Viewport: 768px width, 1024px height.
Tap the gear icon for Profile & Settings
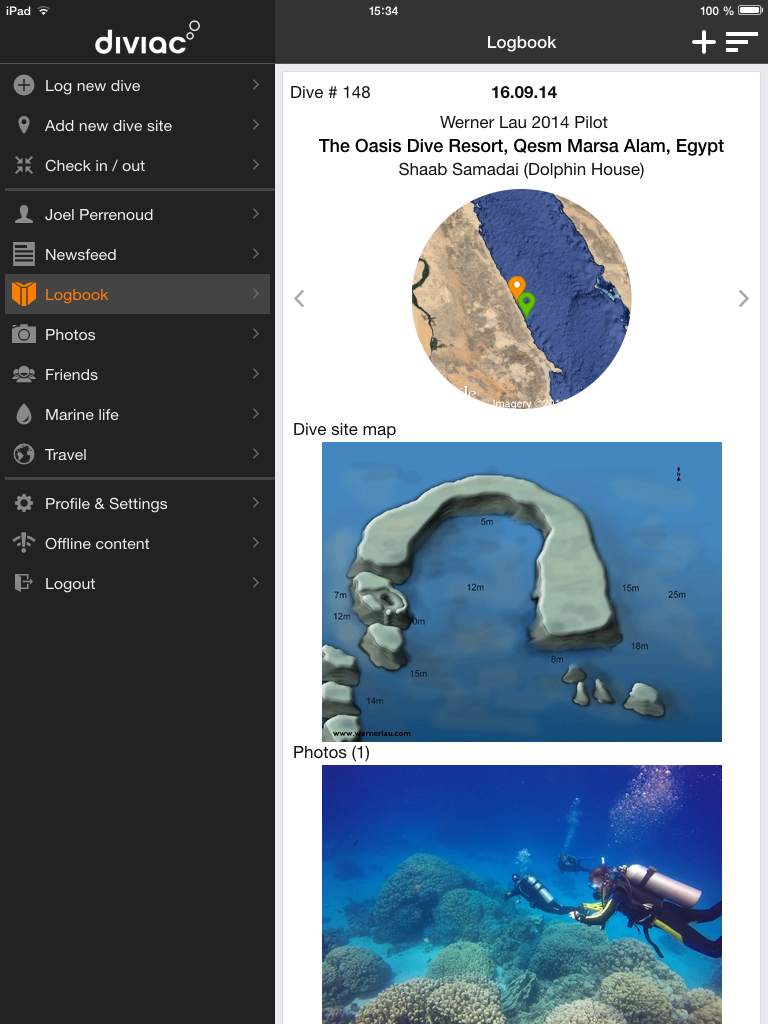pyautogui.click(x=24, y=503)
